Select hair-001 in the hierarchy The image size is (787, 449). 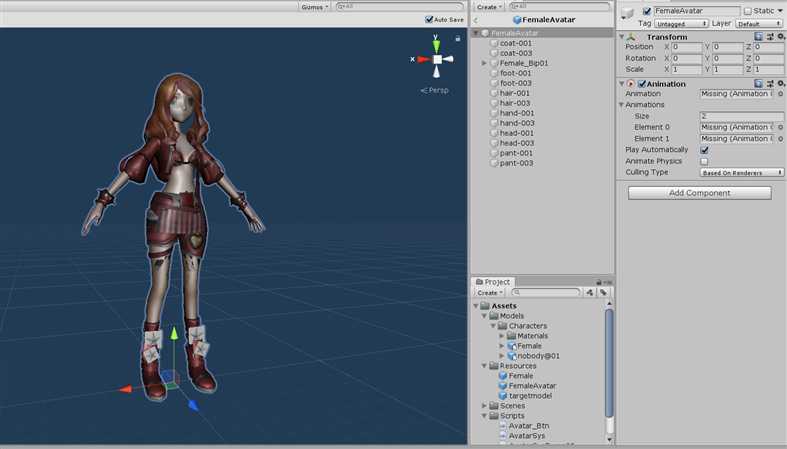(x=515, y=93)
